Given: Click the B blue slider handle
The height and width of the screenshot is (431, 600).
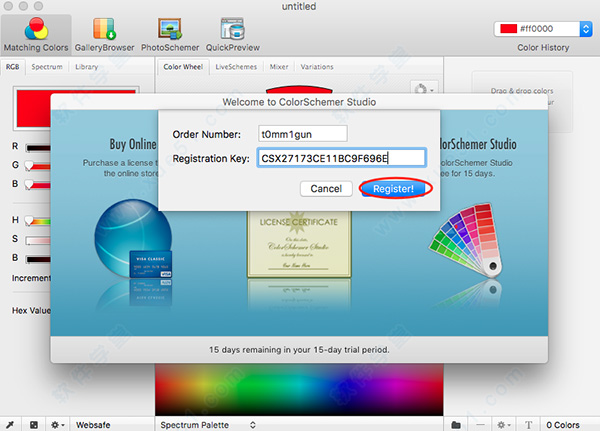Looking at the screenshot, I should [29, 184].
